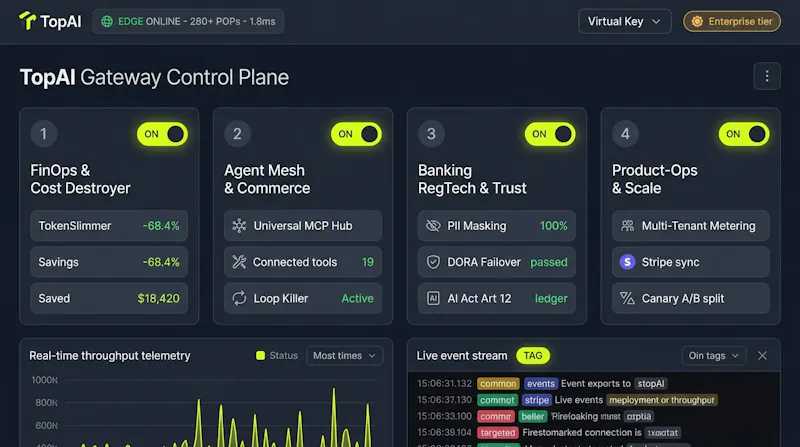Toggle FinOps & Cost Destroyer switch off
The width and height of the screenshot is (800, 447).
(162, 134)
